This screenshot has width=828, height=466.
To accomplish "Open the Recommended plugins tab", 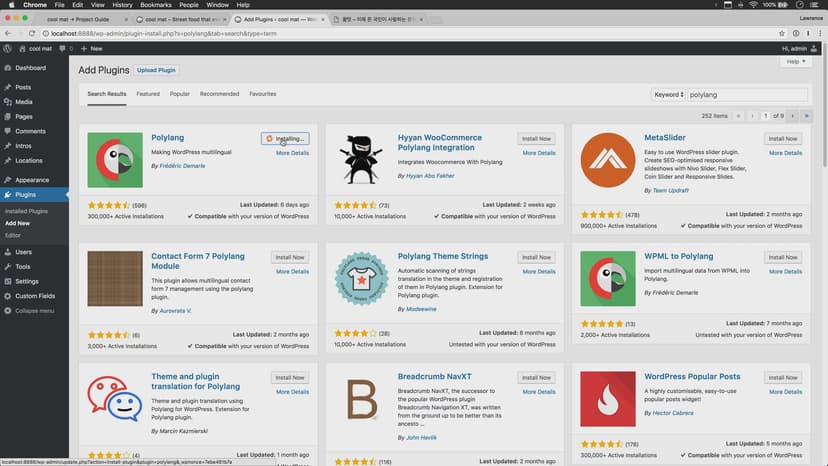I will (219, 94).
